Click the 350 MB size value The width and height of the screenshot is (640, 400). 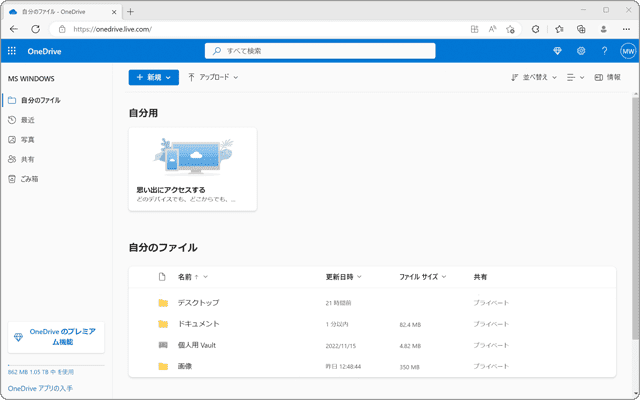[x=409, y=367]
